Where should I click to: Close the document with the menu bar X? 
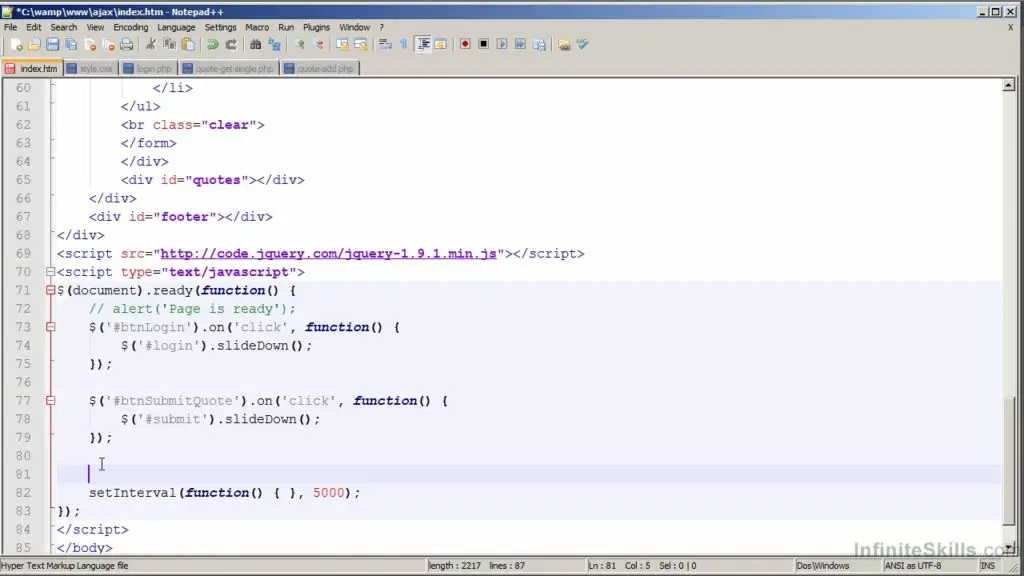coord(1011,27)
